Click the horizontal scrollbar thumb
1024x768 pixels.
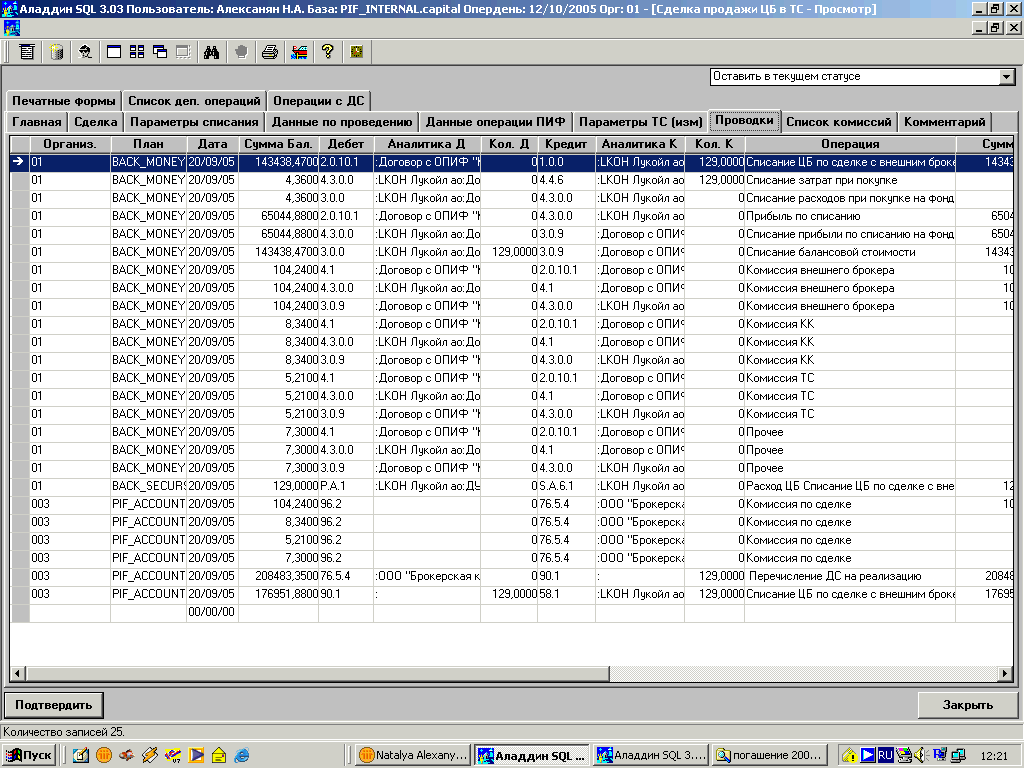click(x=317, y=673)
